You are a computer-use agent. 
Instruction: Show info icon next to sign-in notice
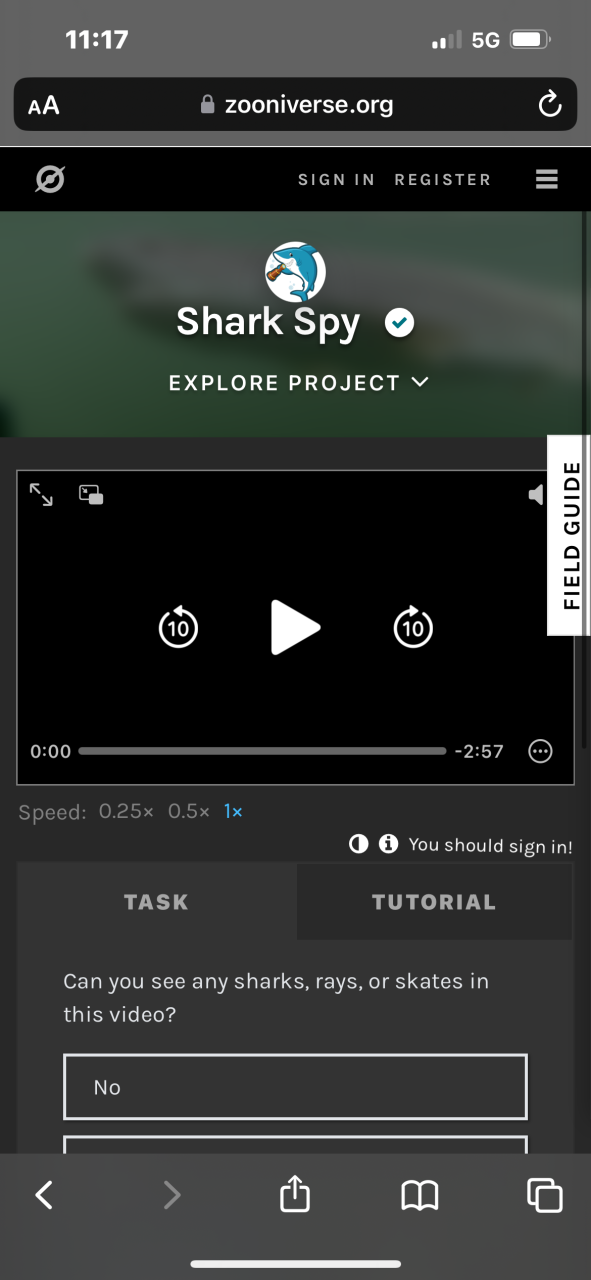pos(388,845)
